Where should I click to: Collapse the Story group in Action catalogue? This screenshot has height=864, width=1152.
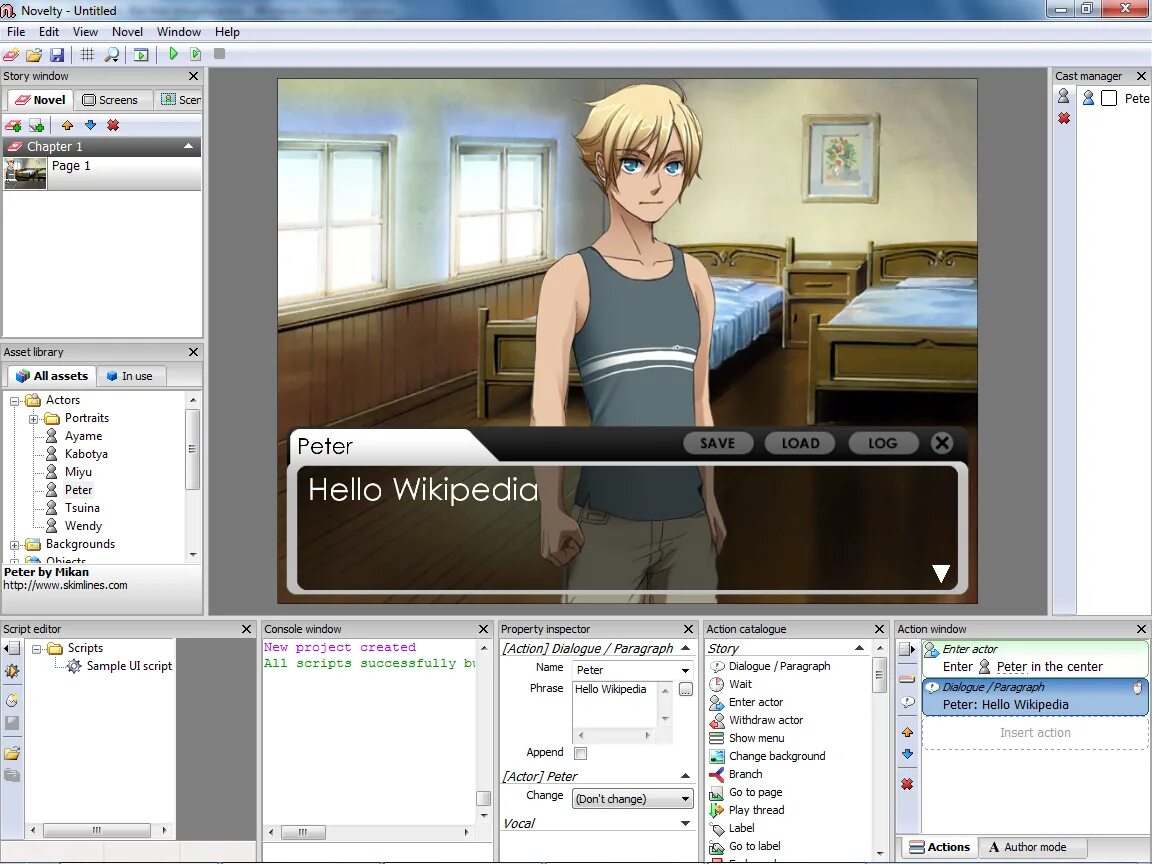click(x=860, y=648)
